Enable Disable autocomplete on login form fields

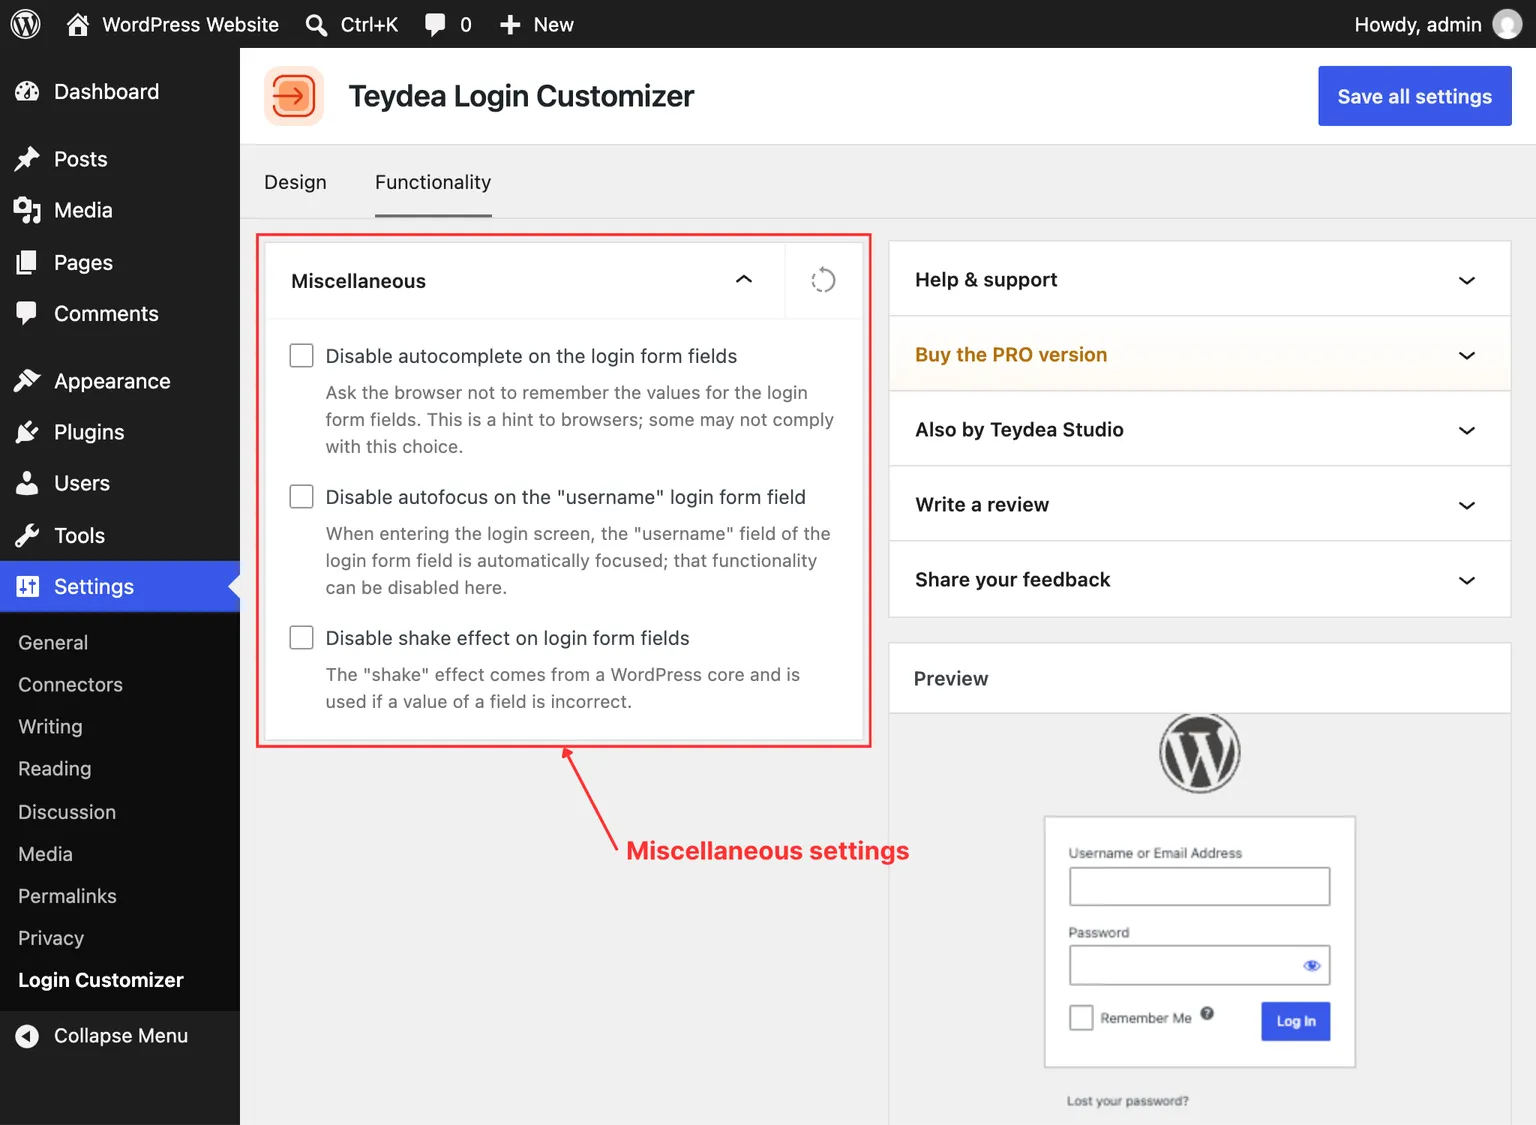click(301, 356)
